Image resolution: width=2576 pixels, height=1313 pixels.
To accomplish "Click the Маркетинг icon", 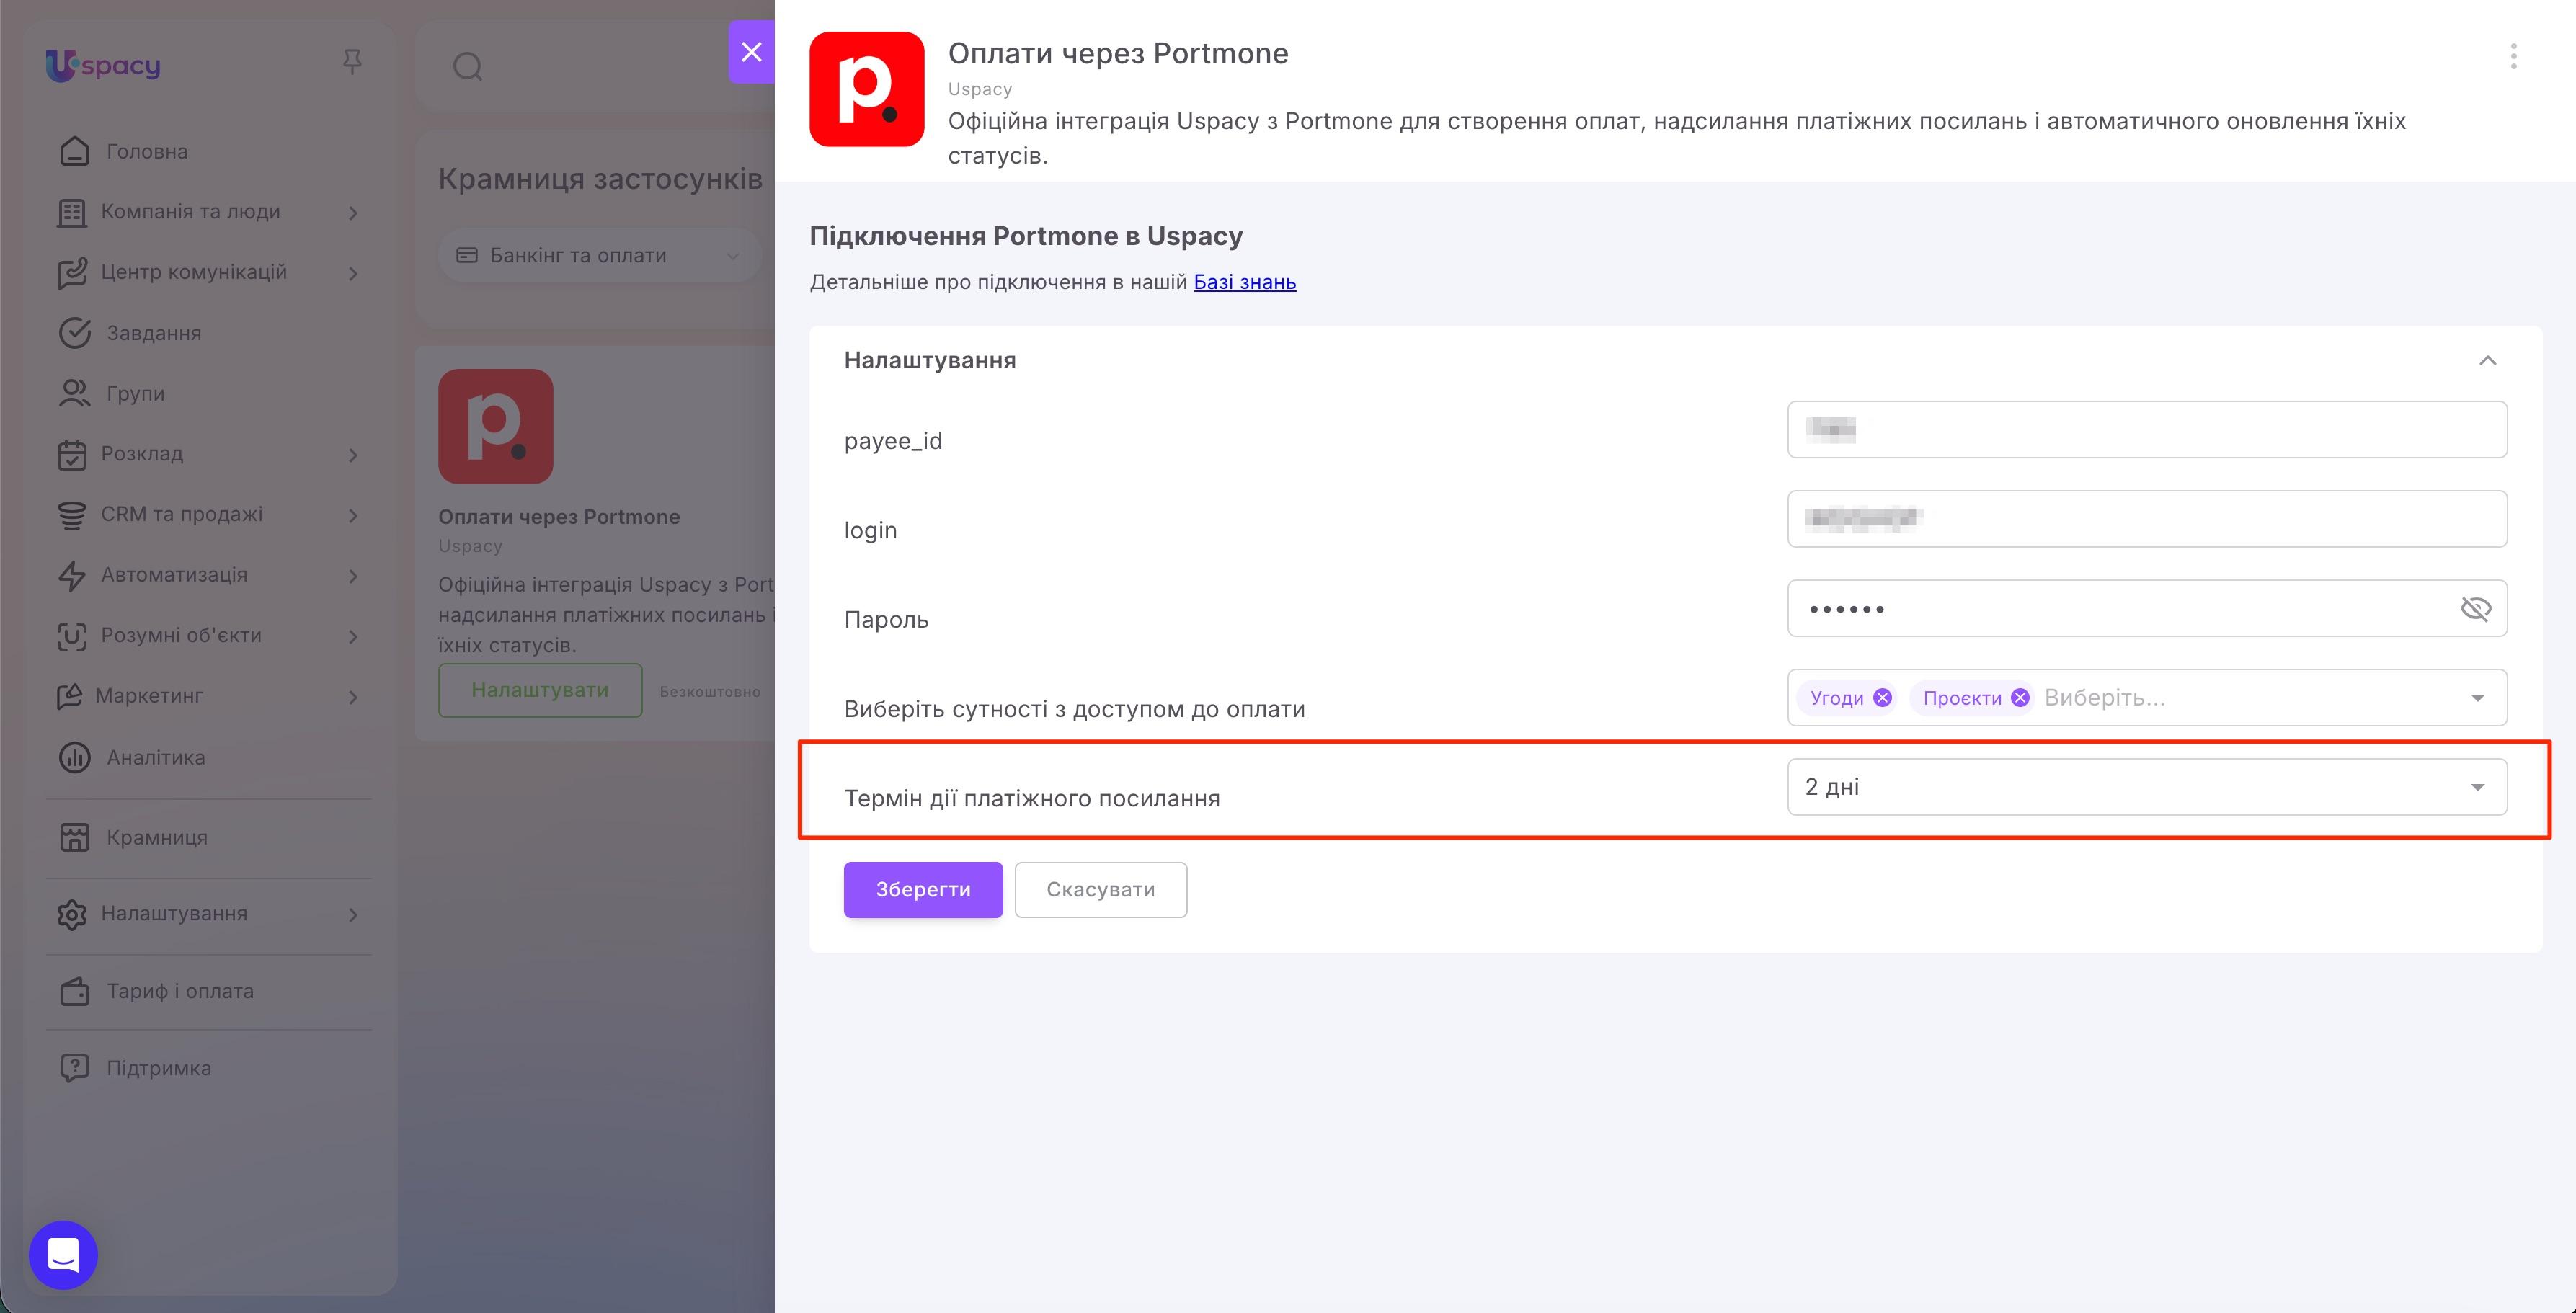I will 69,696.
